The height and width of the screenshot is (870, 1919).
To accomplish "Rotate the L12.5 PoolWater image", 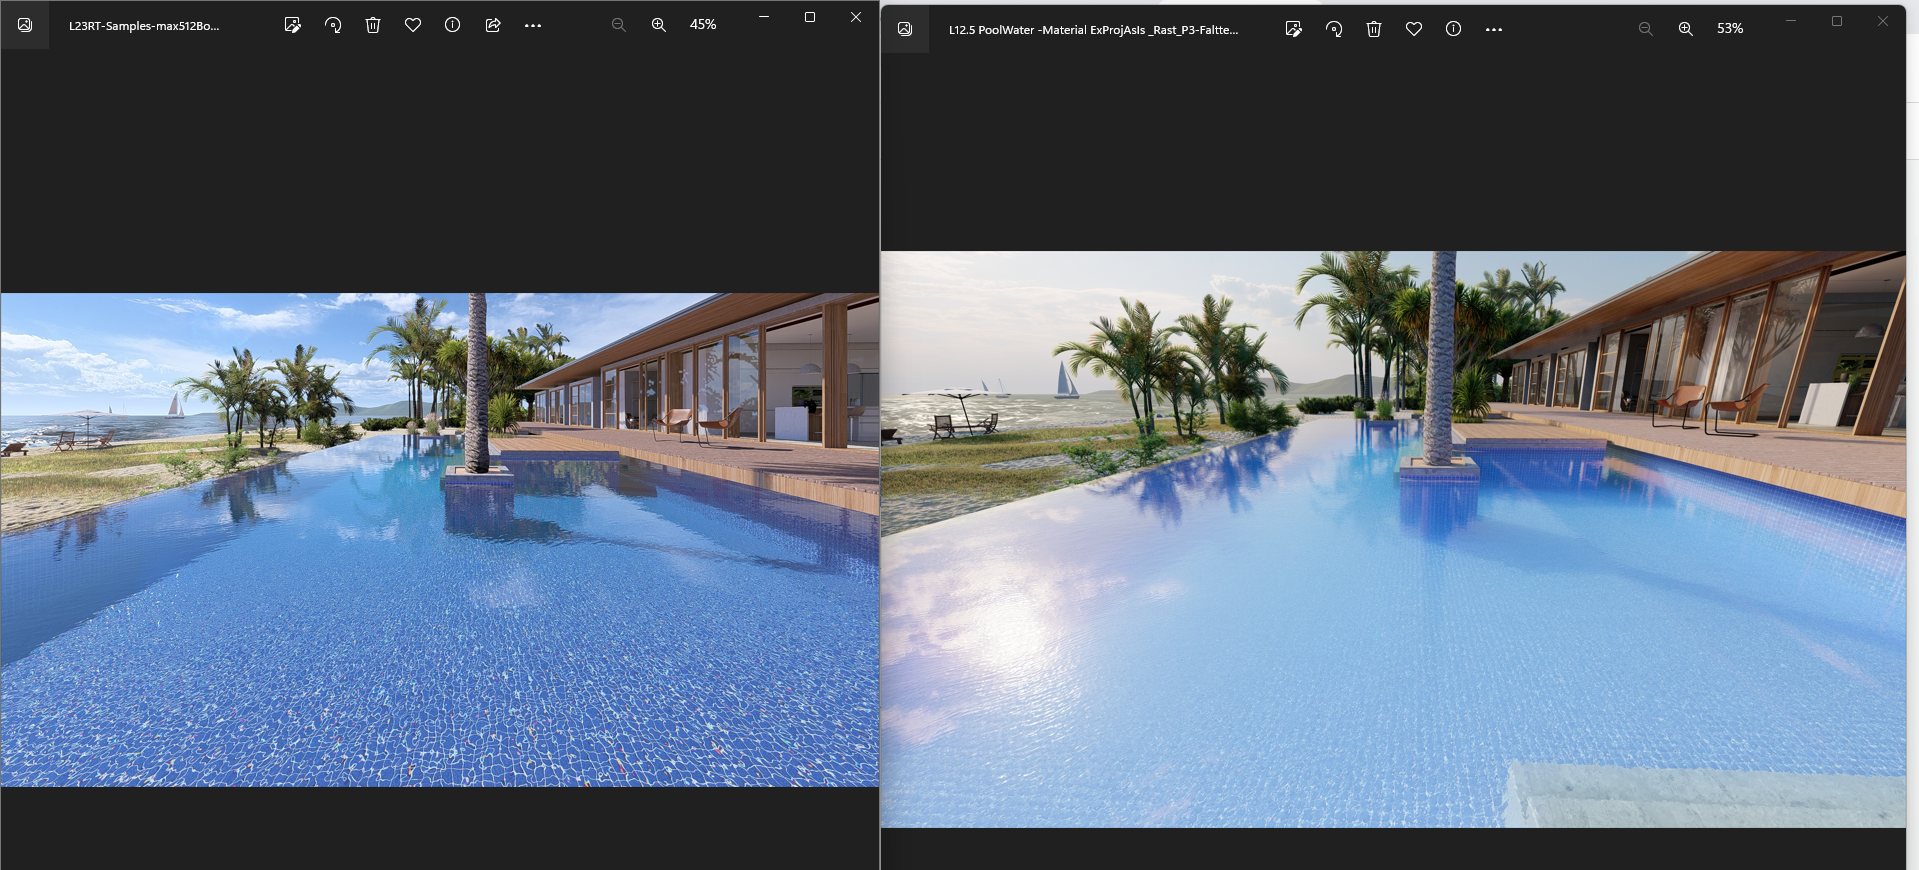I will tap(1334, 29).
